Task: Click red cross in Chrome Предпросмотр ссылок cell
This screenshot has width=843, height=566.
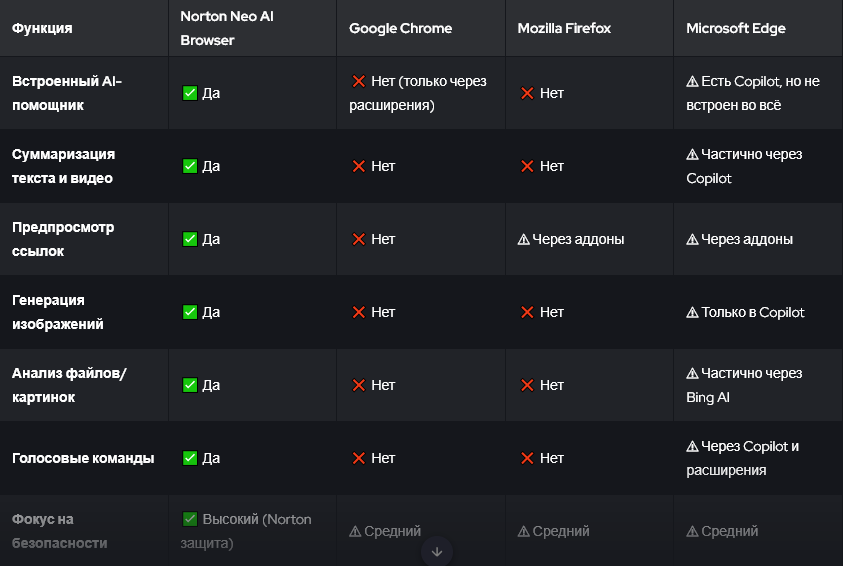Action: 359,239
